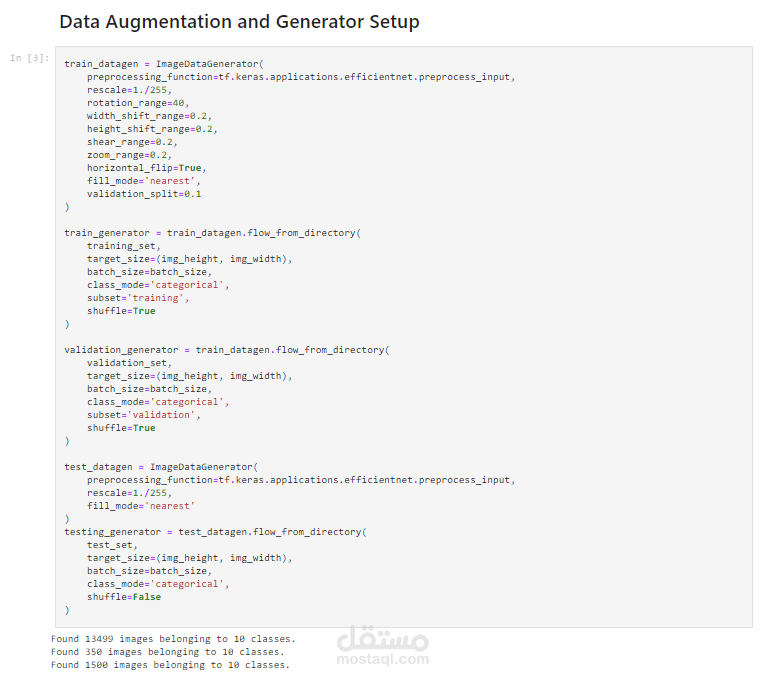Screen dimensions: 766x681
Task: Click the subset='validation' line
Action: 143,415
